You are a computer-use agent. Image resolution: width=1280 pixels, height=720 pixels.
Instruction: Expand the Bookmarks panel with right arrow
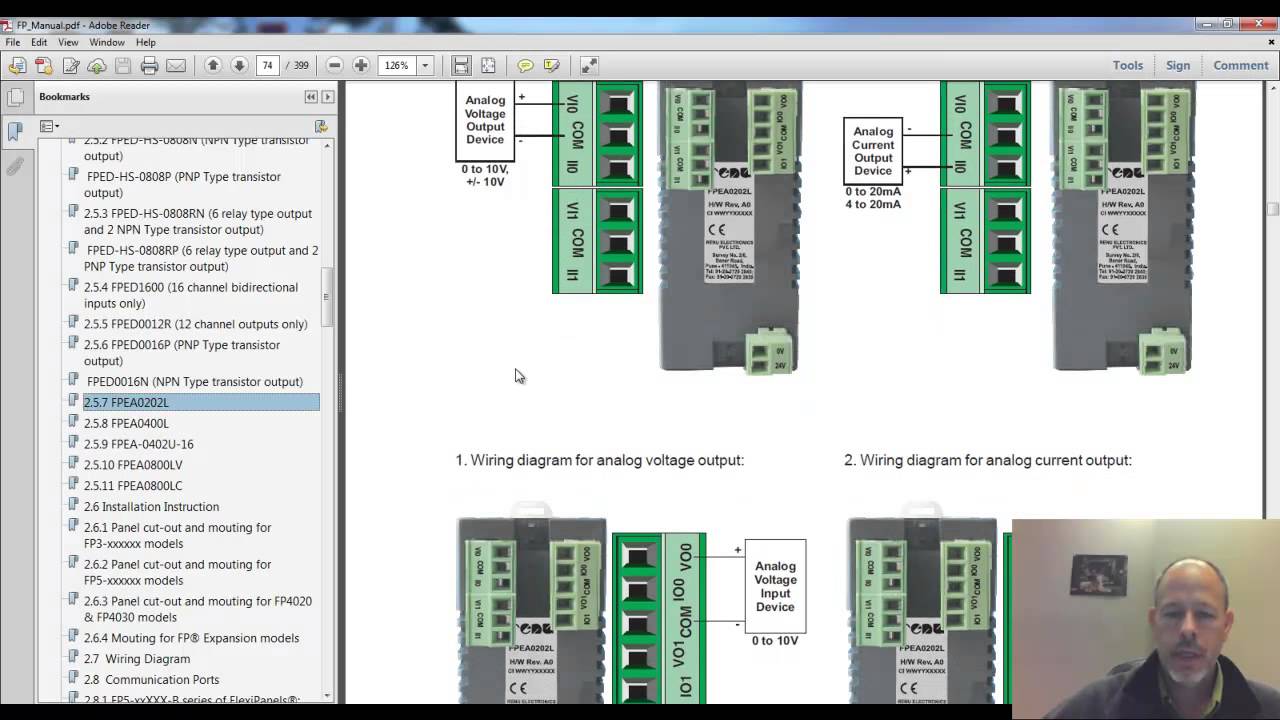coord(327,97)
